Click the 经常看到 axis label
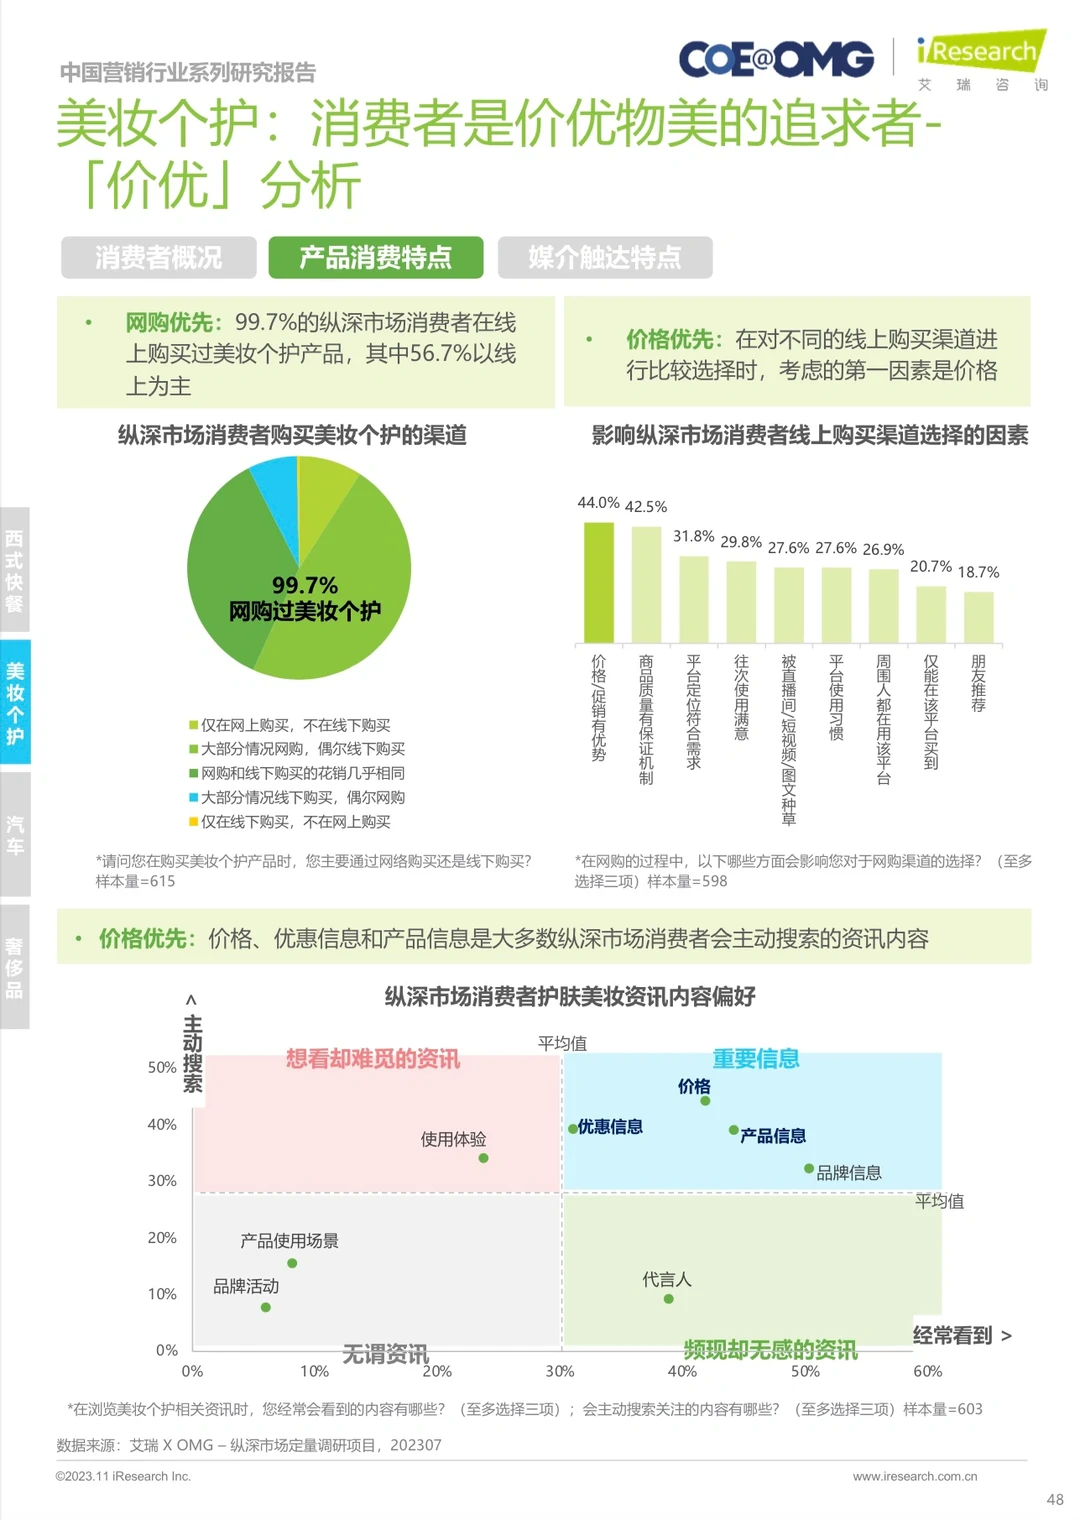Image resolution: width=1080 pixels, height=1520 pixels. pyautogui.click(x=962, y=1336)
